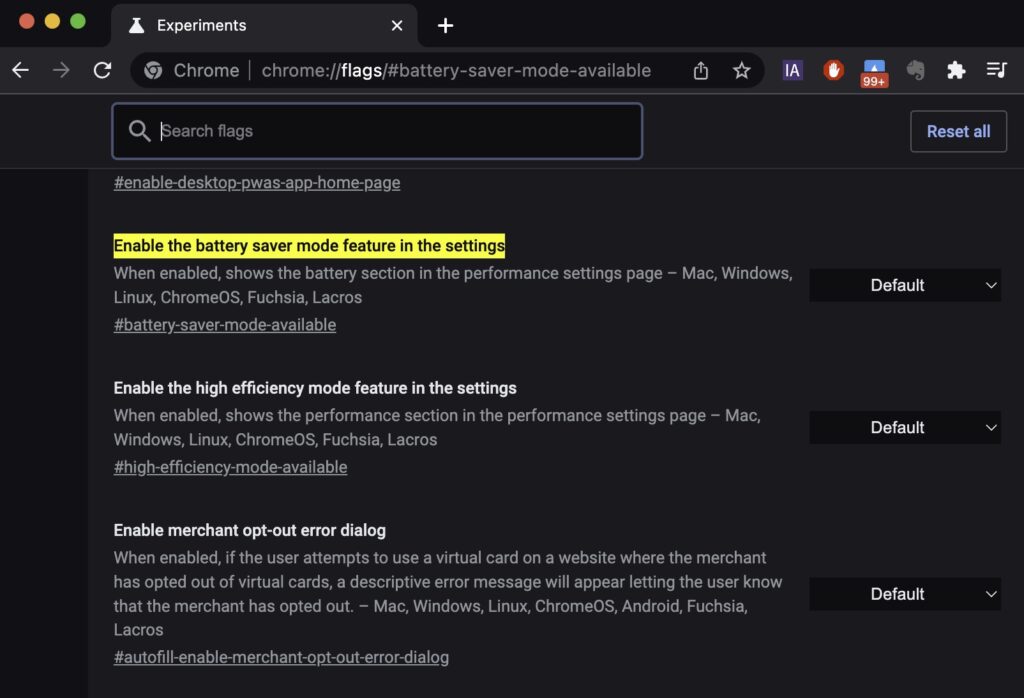This screenshot has width=1024, height=698.
Task: Expand battery saver mode Default dropdown
Action: pos(904,285)
